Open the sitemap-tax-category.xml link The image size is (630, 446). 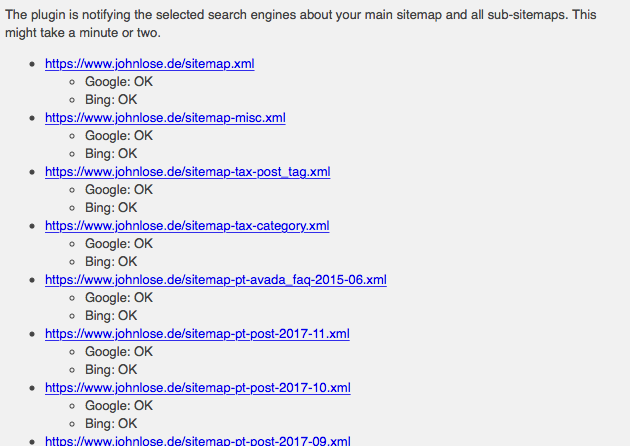coord(187,226)
